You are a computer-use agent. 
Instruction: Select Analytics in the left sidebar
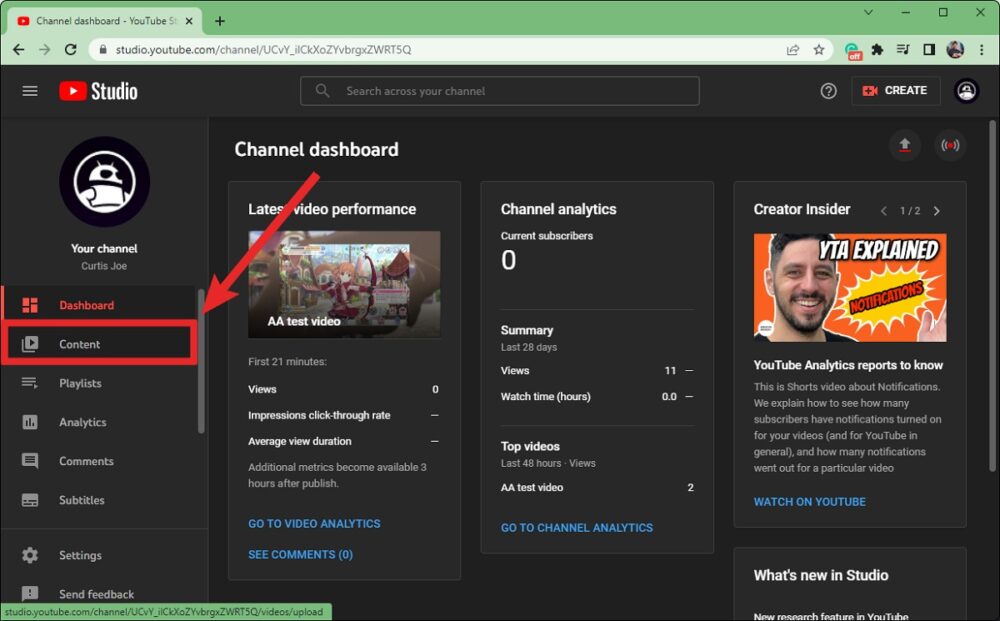tap(82, 422)
